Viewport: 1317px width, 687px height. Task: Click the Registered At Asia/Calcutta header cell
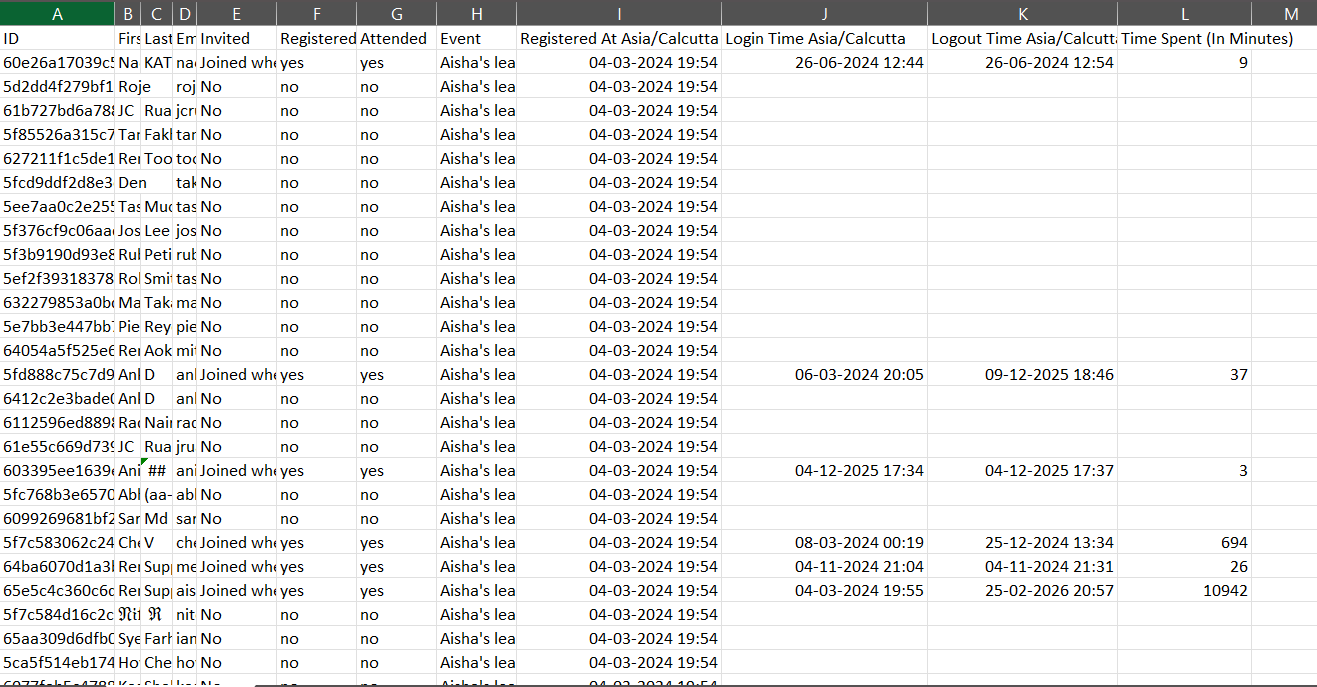click(619, 38)
